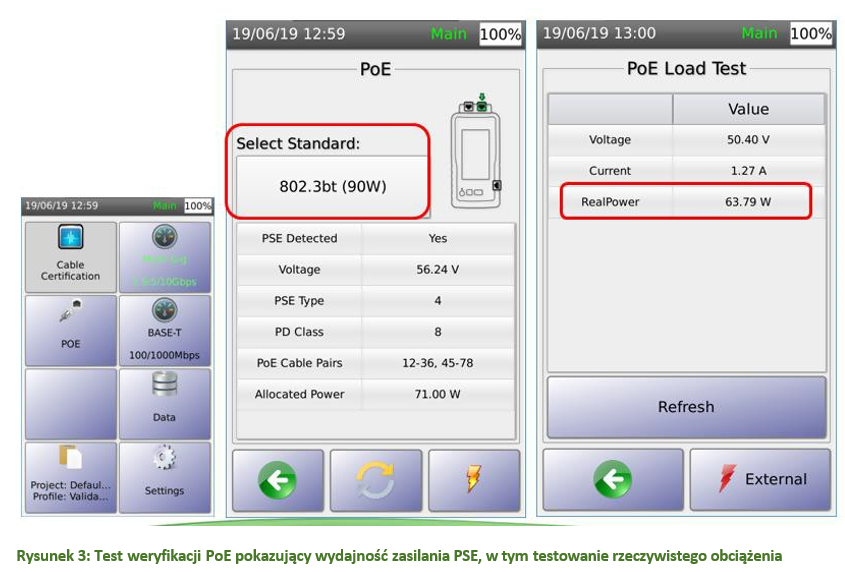Tap the External load button
Viewport: 845px width, 572px height.
[x=760, y=479]
